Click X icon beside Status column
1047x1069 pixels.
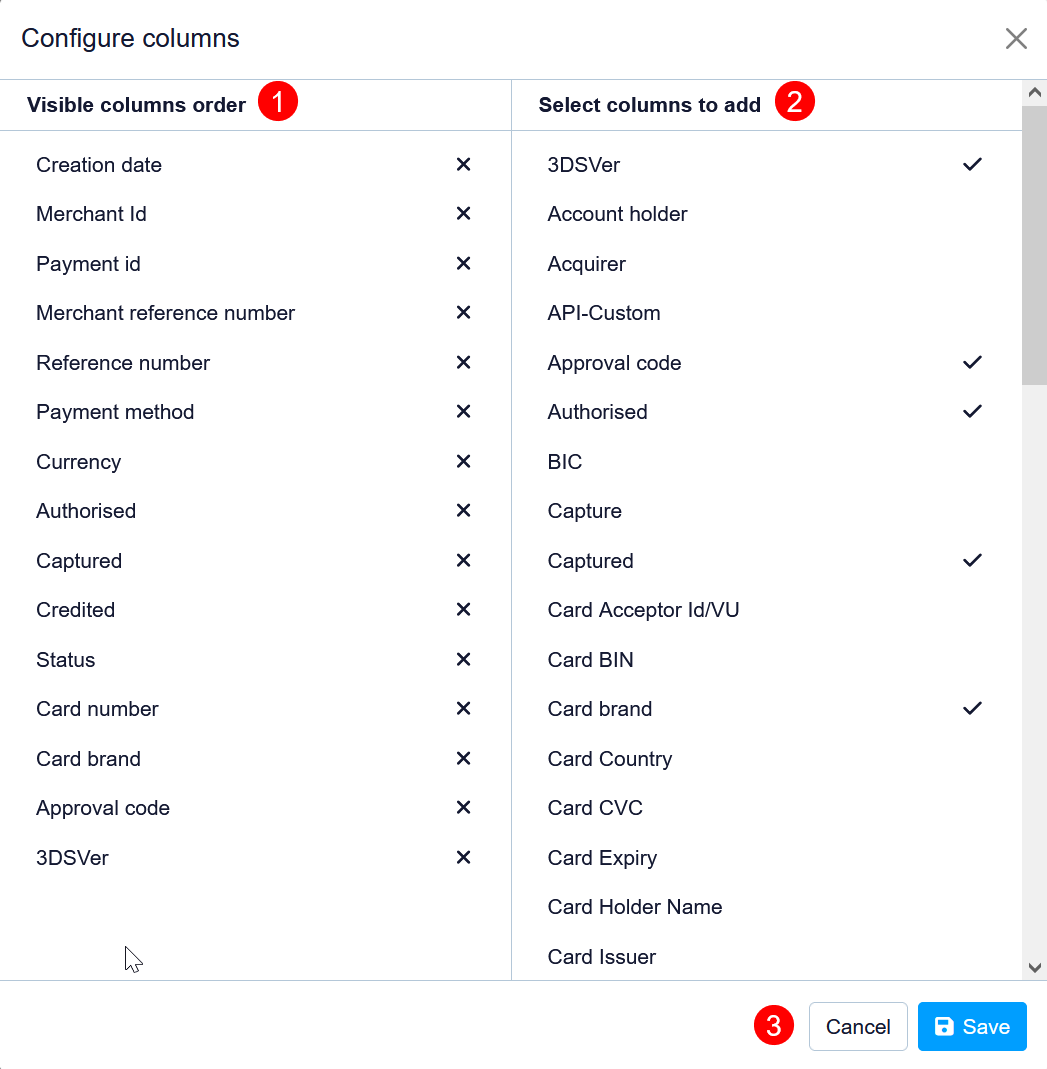point(463,659)
